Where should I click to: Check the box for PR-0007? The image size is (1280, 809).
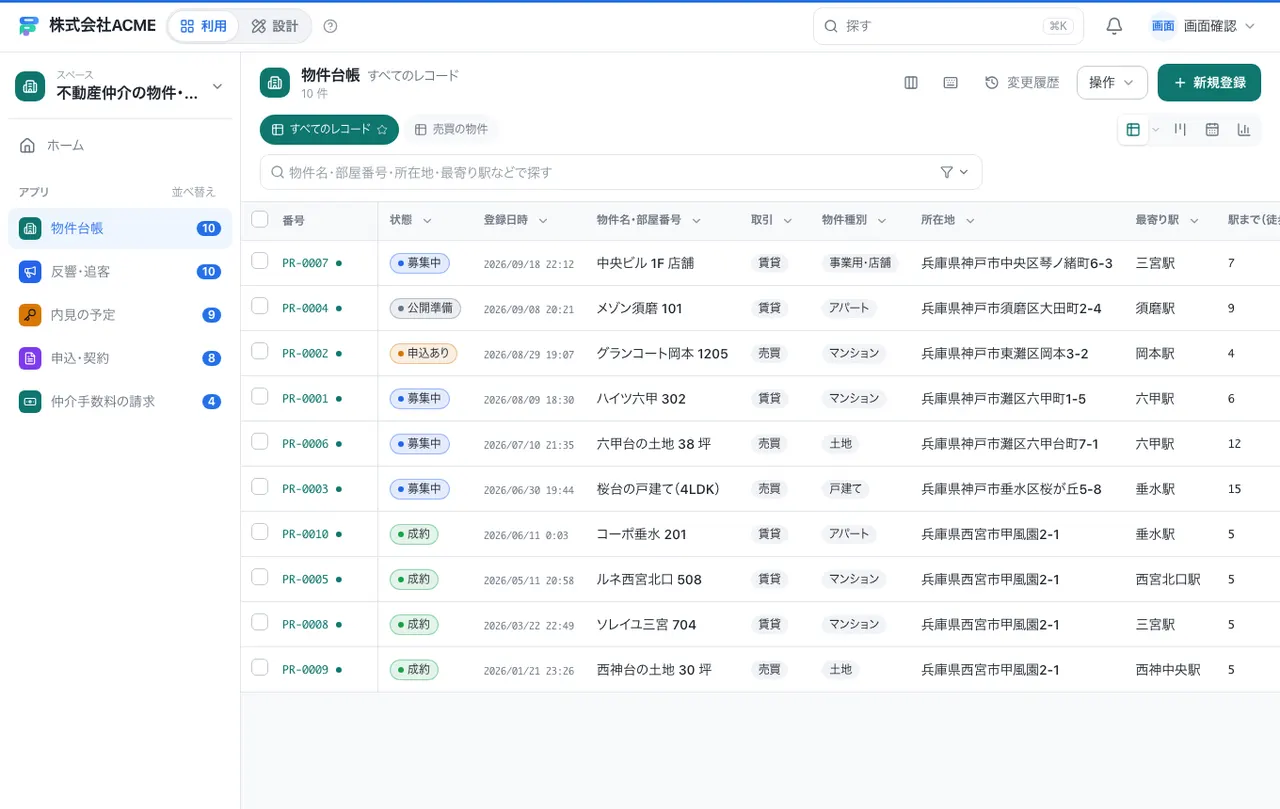[260, 261]
